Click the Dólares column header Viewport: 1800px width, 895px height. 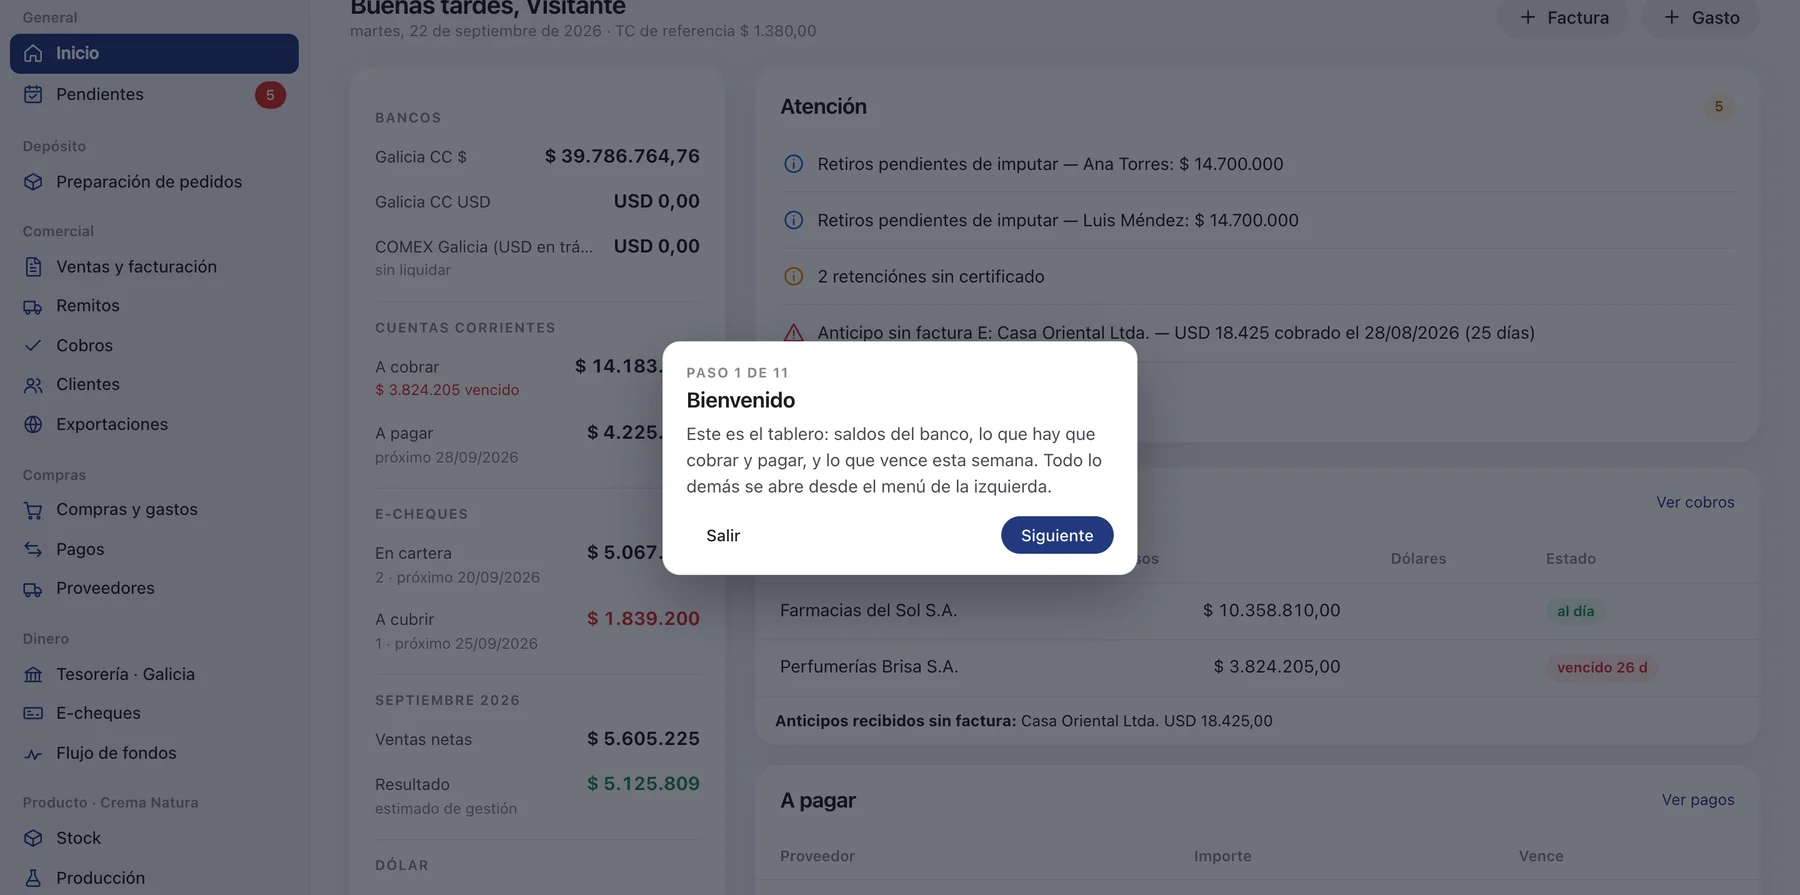[1418, 559]
